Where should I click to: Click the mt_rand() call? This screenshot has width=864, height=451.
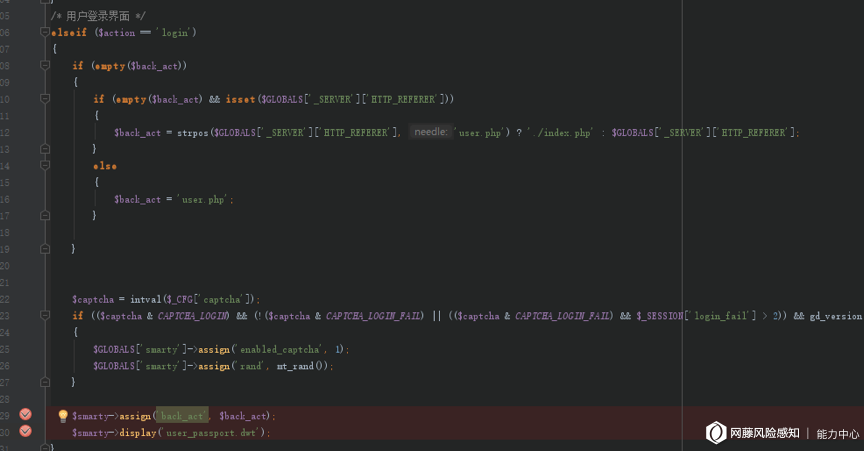(x=302, y=366)
